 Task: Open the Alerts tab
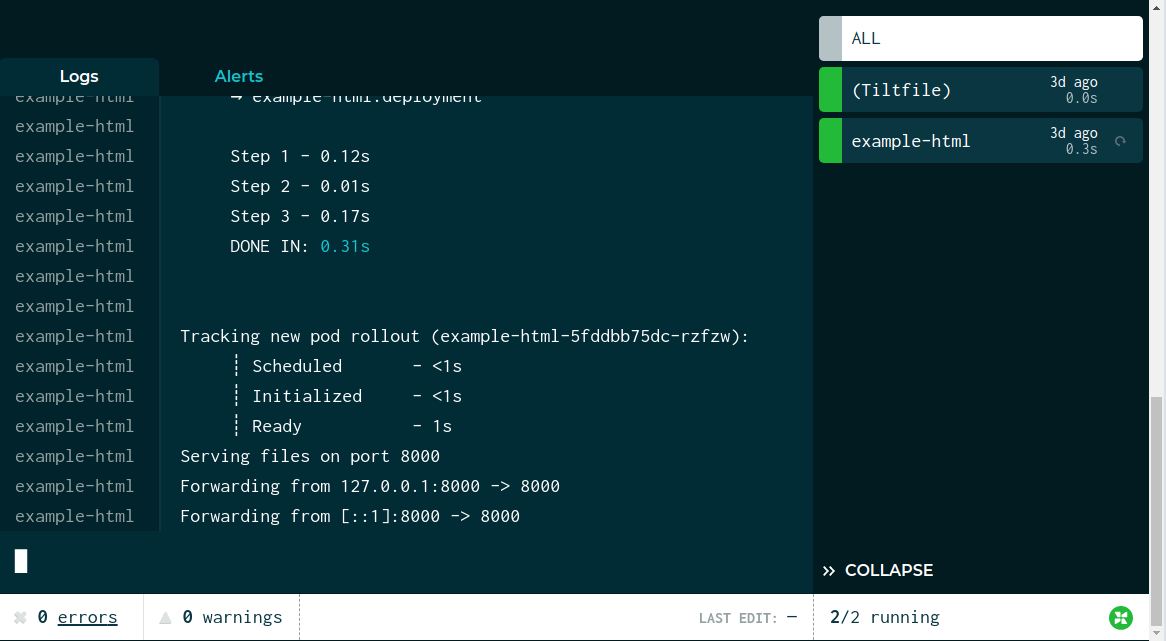point(239,77)
